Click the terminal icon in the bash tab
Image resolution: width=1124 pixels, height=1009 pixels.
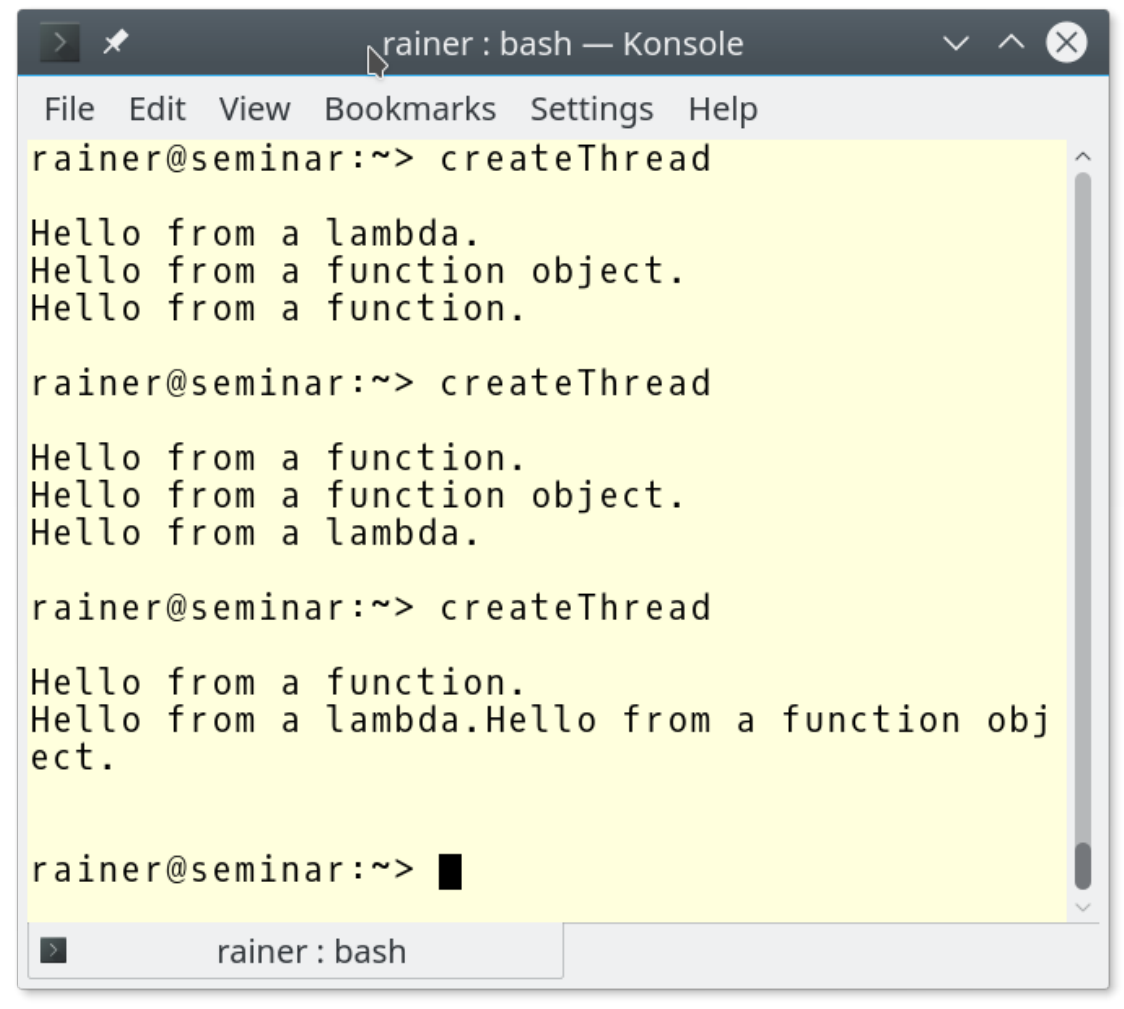click(54, 950)
